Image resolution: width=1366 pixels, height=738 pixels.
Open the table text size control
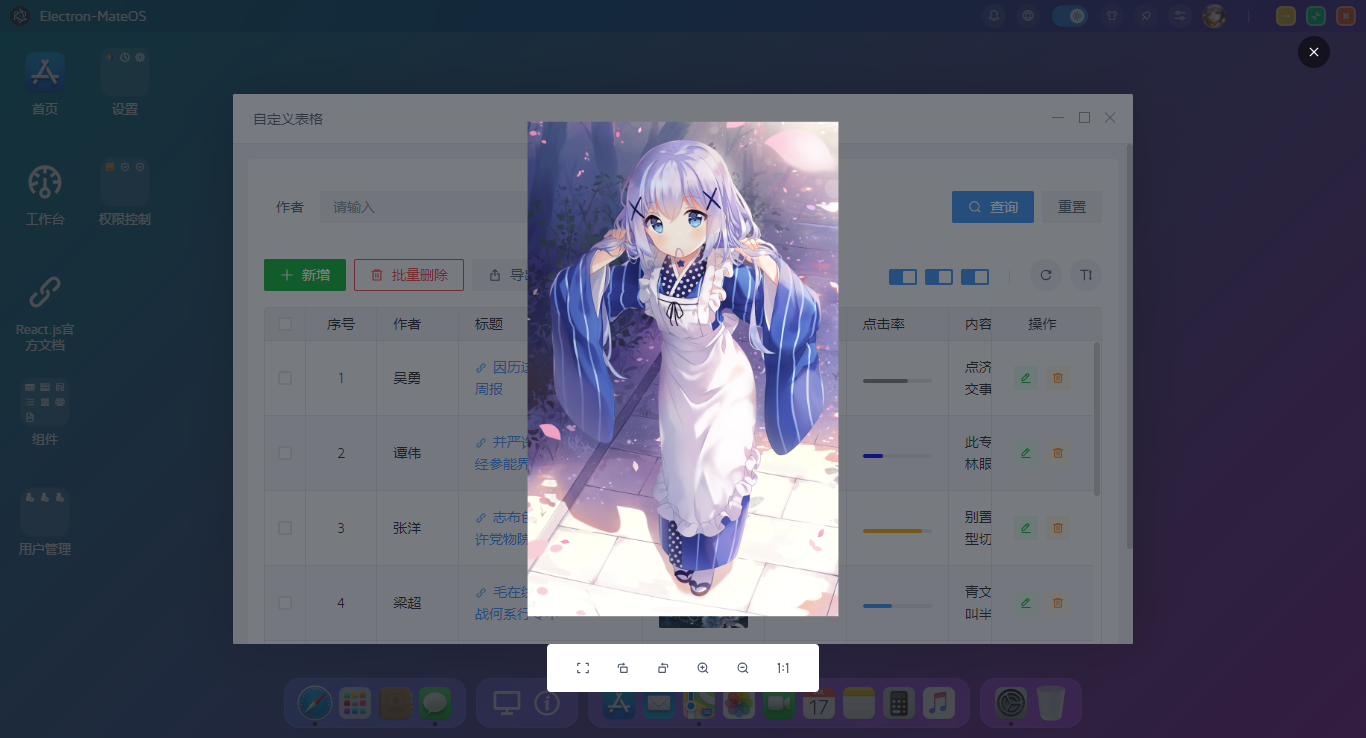pos(1086,275)
